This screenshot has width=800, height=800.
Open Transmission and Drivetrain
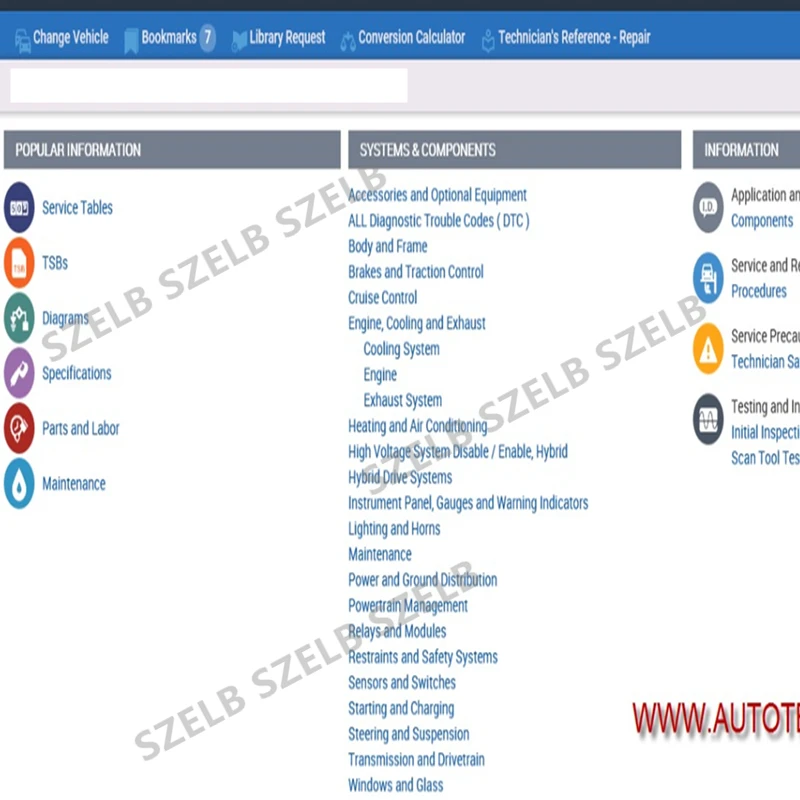pos(416,760)
